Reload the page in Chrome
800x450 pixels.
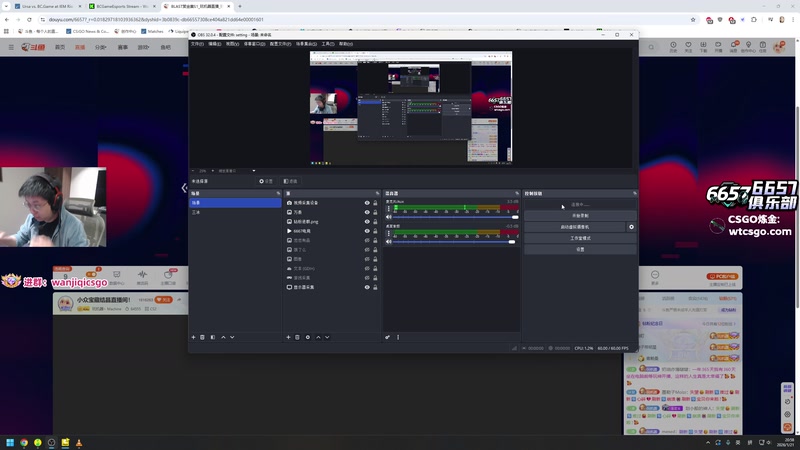point(29,19)
